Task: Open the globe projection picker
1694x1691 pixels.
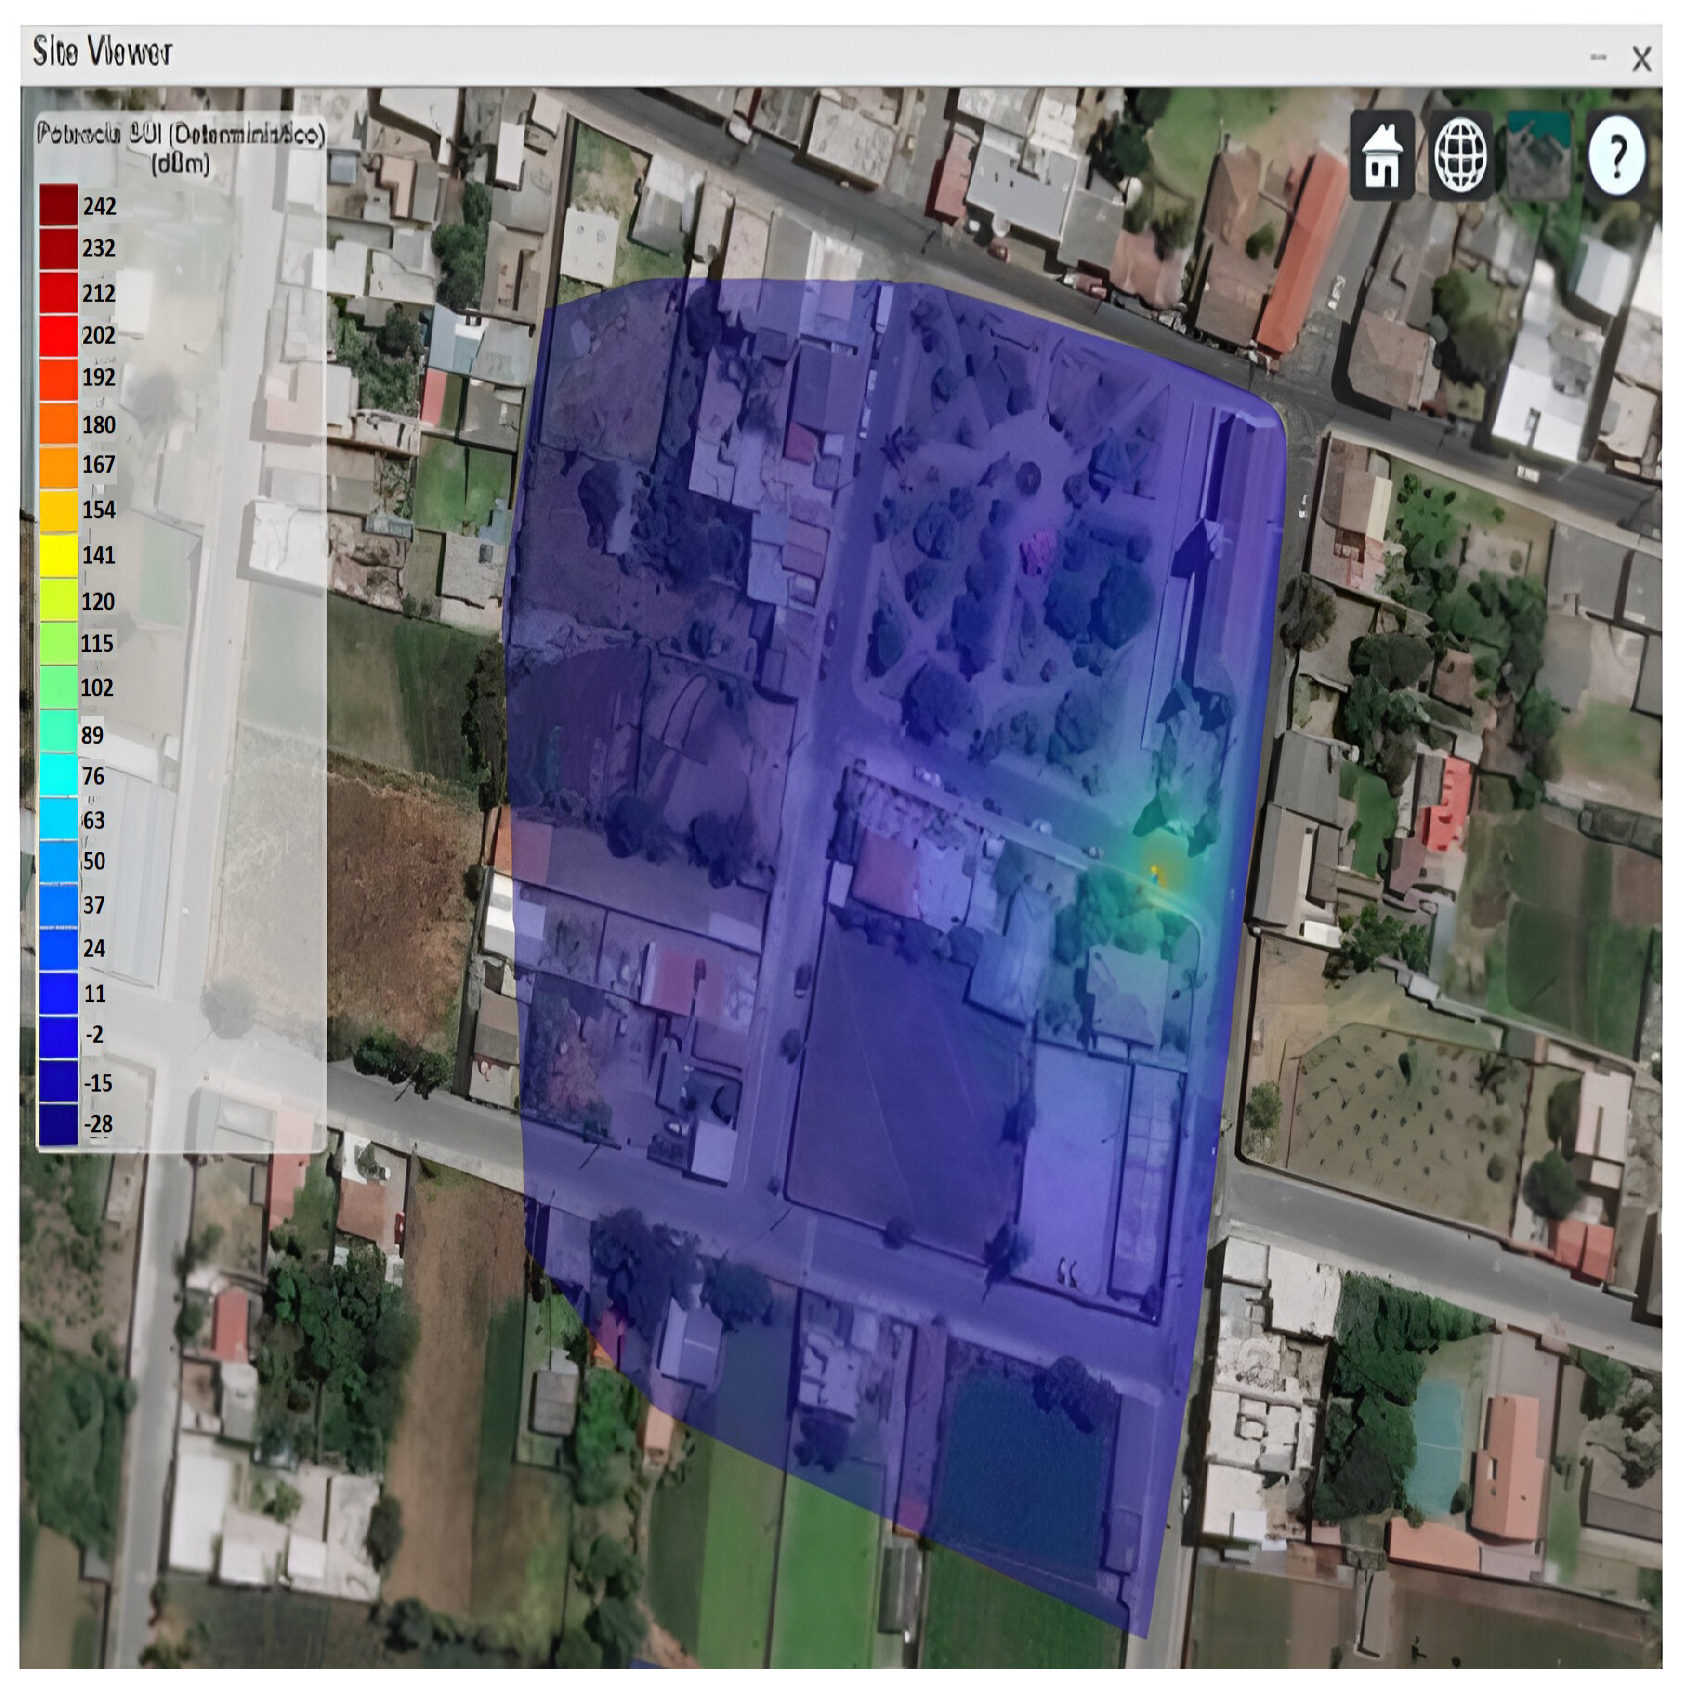Action: pos(1460,156)
